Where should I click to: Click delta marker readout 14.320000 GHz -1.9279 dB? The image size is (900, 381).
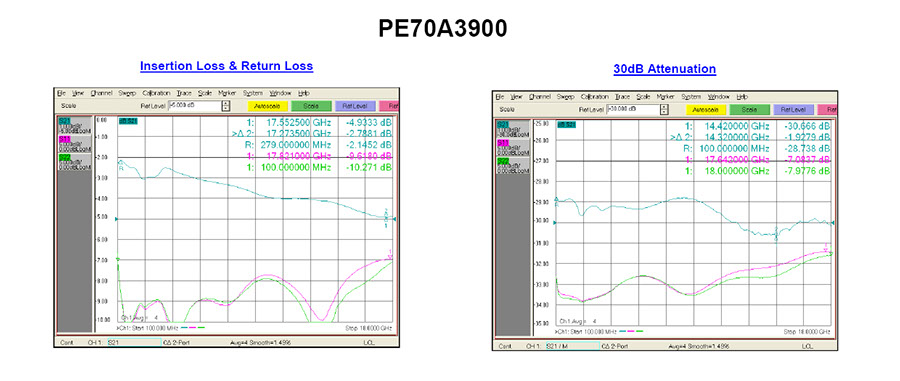pos(751,137)
